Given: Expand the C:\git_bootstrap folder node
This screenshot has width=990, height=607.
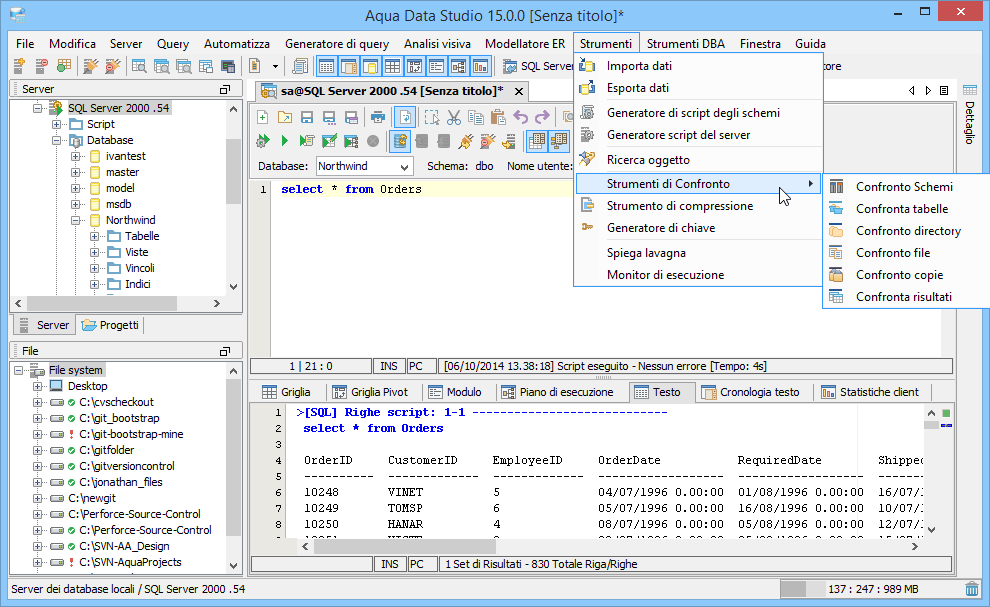Looking at the screenshot, I should (x=38, y=418).
